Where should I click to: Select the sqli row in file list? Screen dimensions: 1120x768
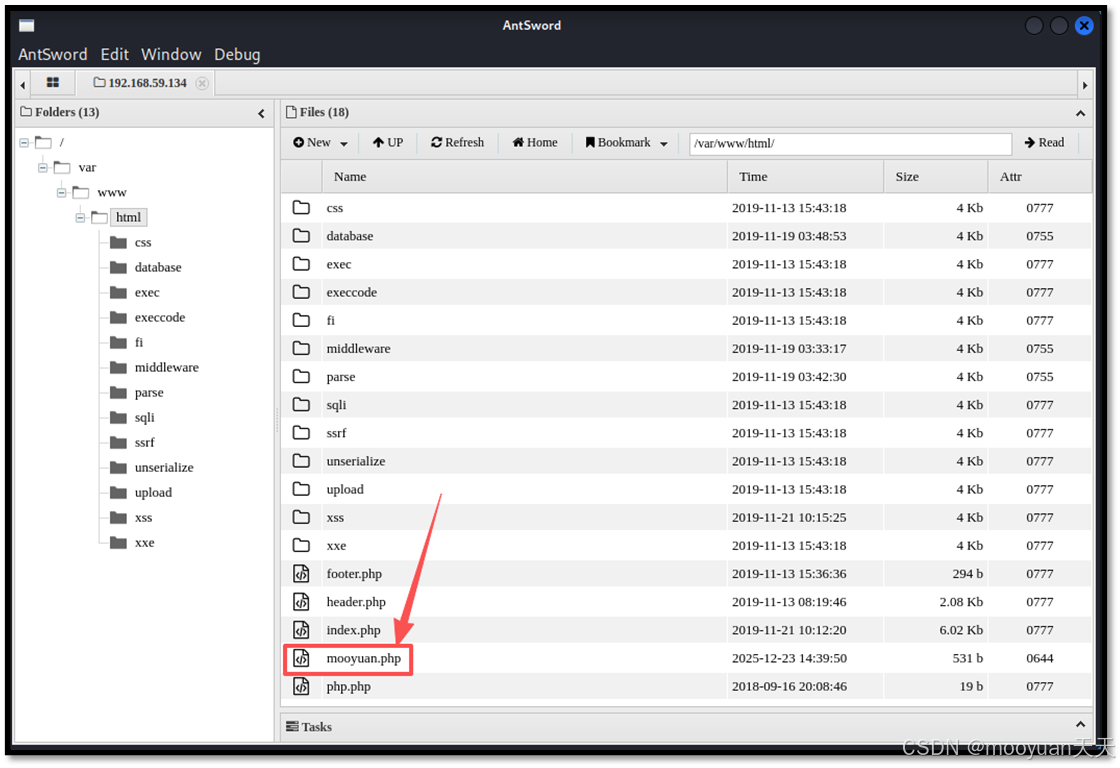[686, 405]
